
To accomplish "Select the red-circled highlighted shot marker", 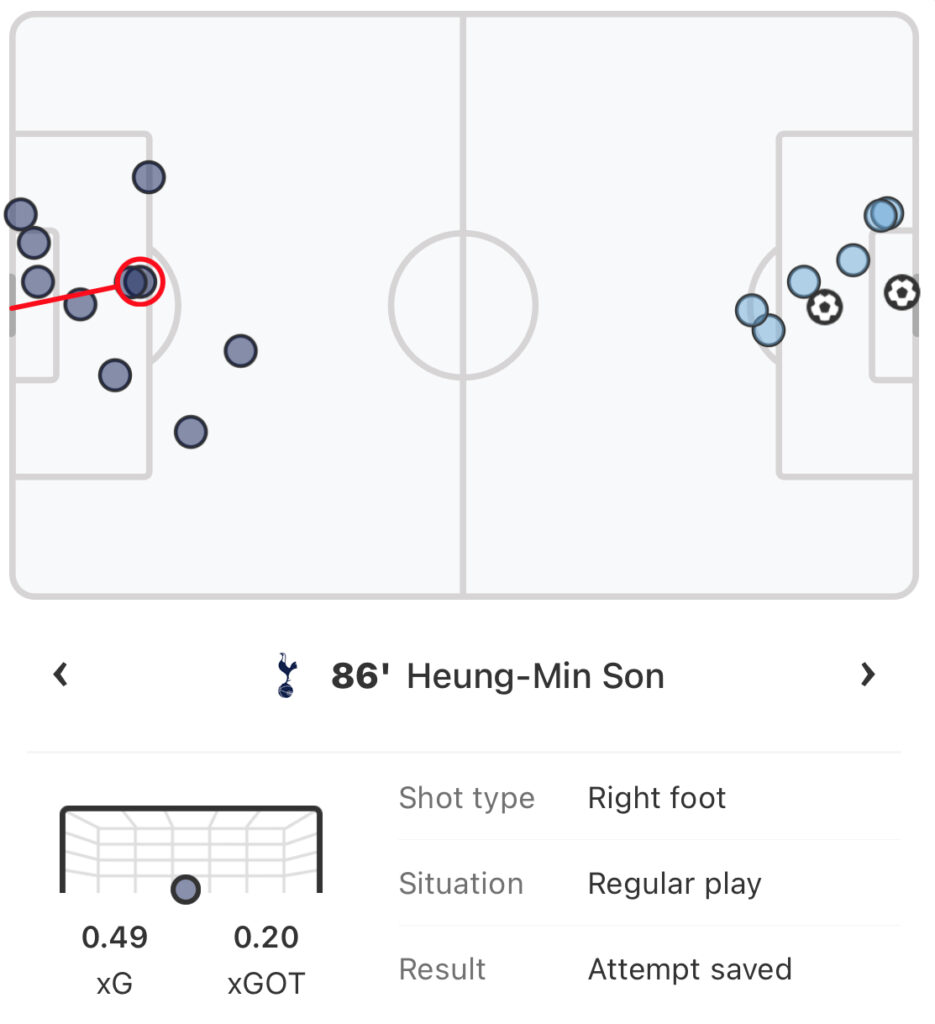I will pyautogui.click(x=139, y=281).
